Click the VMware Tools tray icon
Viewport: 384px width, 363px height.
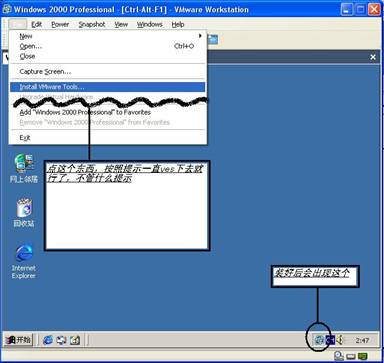coord(319,340)
